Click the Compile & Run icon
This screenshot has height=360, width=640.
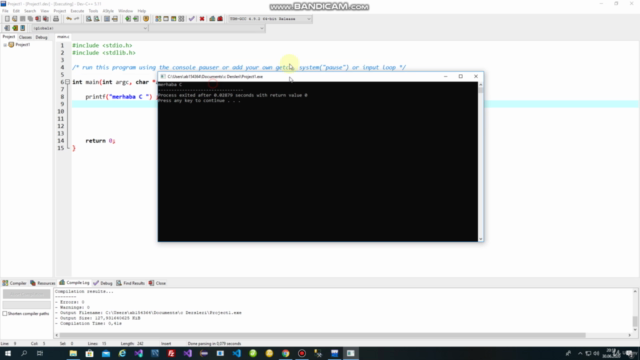click(x=174, y=19)
